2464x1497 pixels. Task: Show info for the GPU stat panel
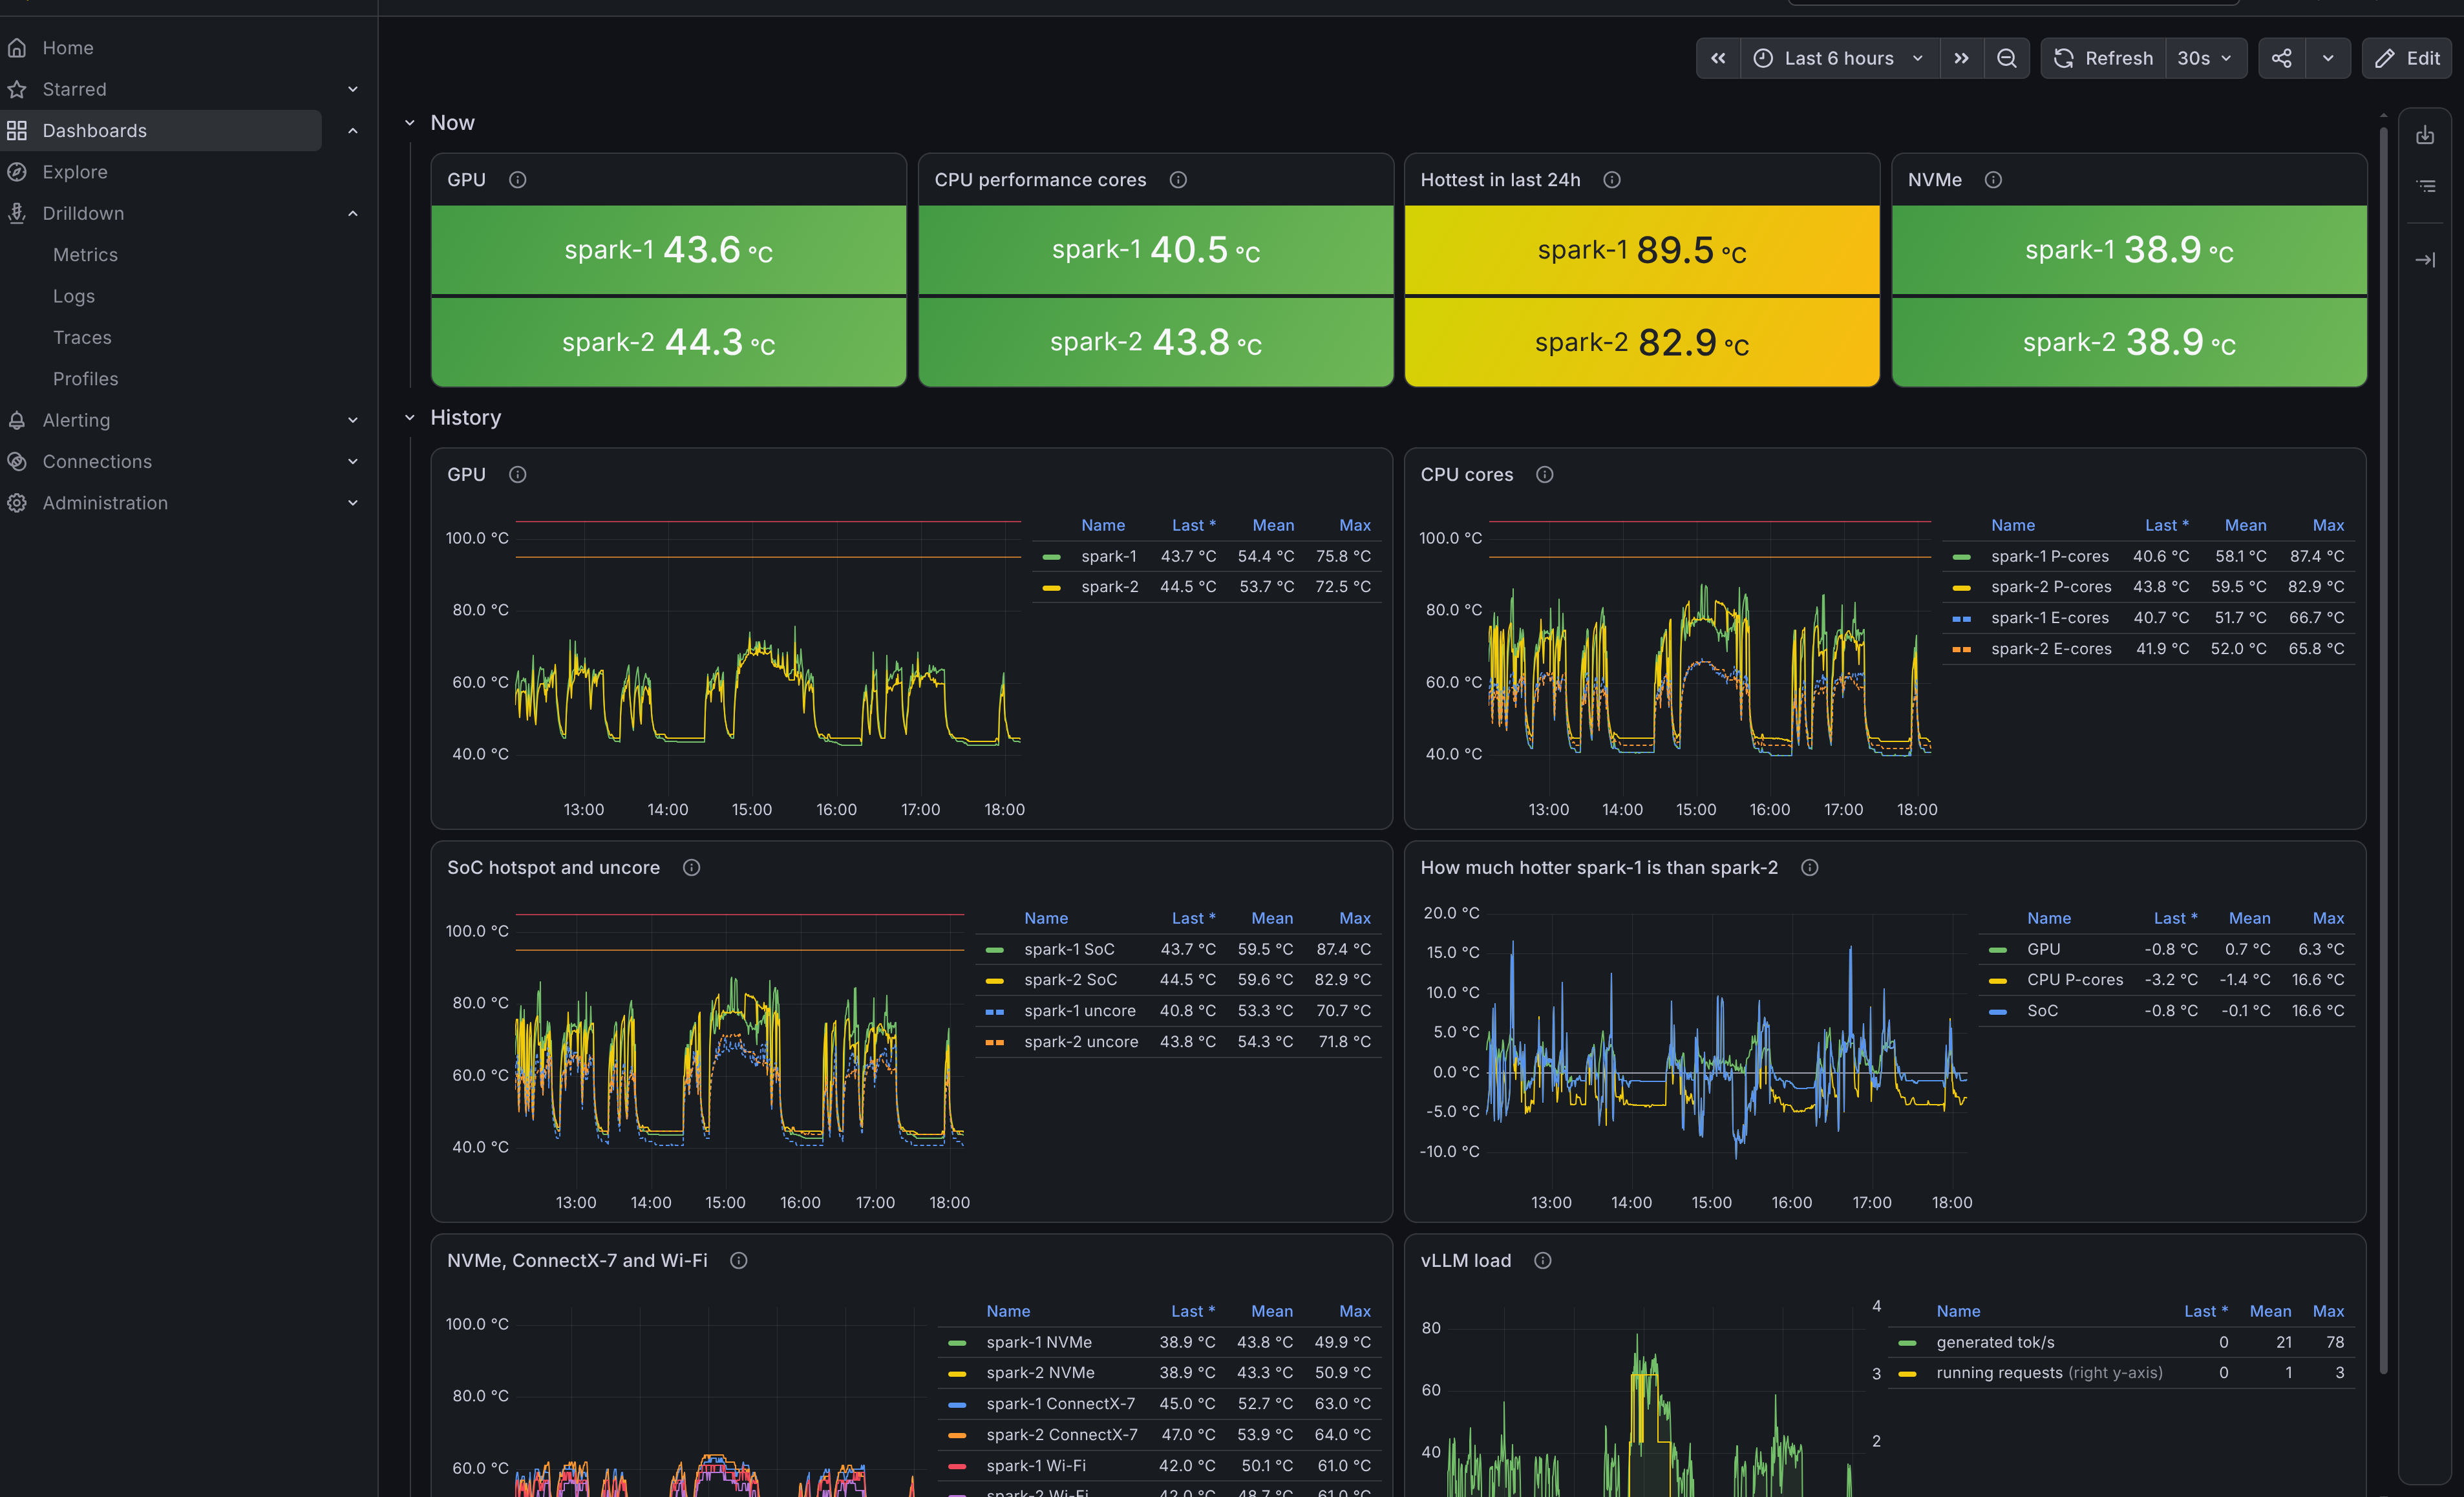[517, 180]
